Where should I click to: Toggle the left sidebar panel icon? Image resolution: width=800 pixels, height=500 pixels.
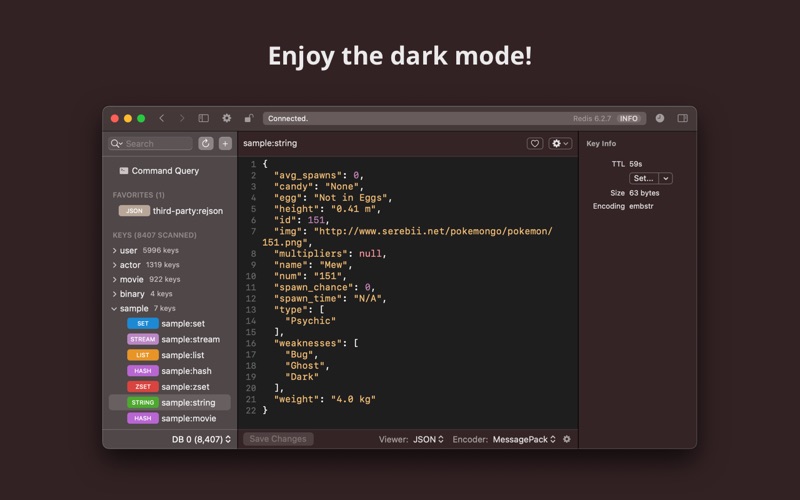pos(204,118)
